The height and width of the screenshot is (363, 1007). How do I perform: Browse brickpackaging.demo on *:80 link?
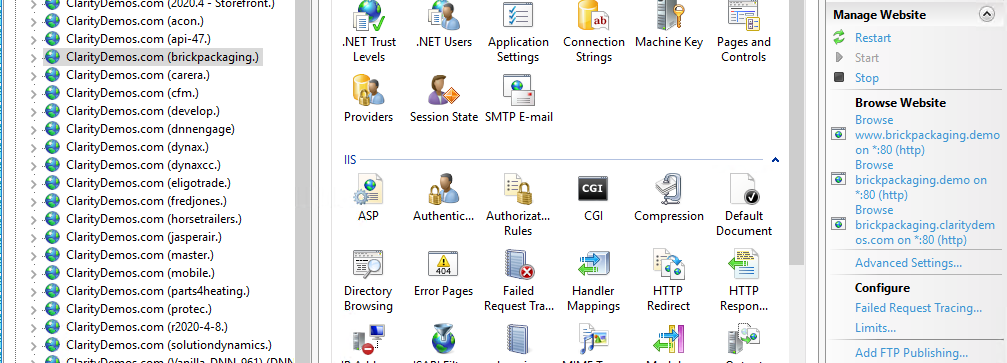pyautogui.click(x=921, y=180)
